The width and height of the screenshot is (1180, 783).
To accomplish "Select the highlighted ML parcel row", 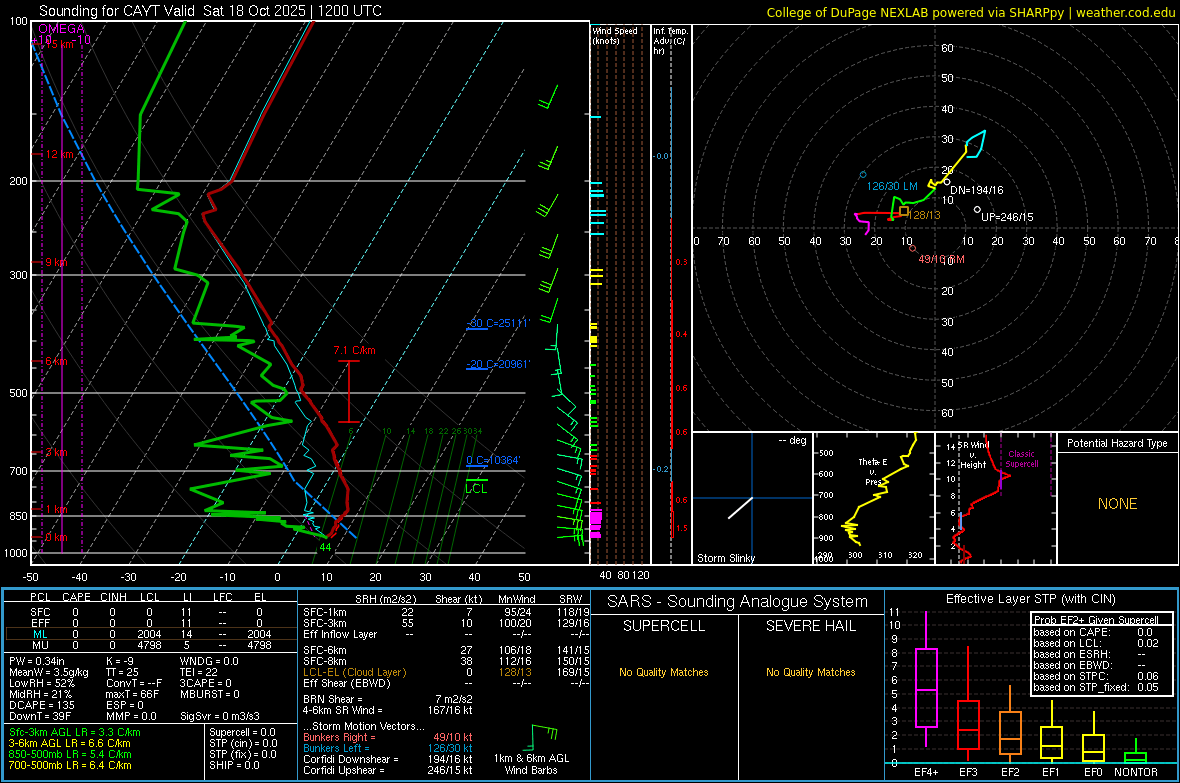I will pyautogui.click(x=151, y=634).
